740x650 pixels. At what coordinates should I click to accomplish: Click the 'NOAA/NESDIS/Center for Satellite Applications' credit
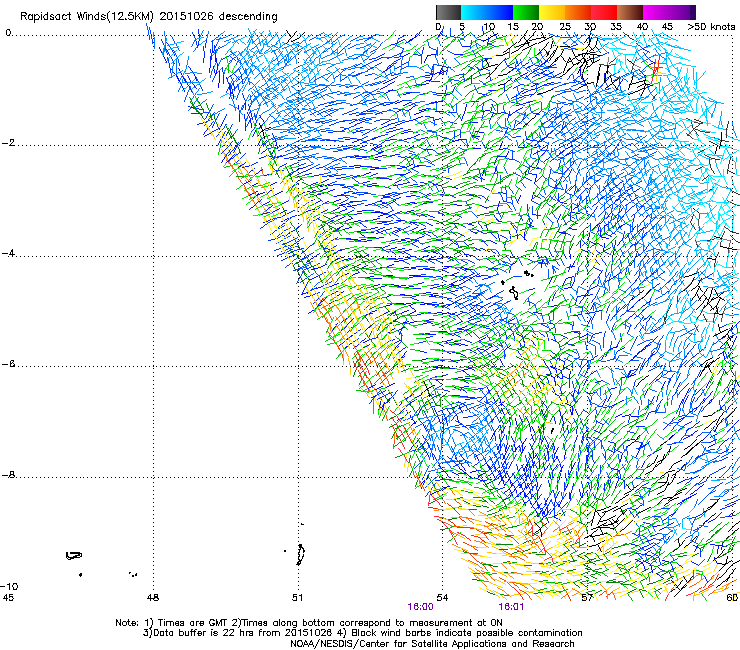click(432, 644)
